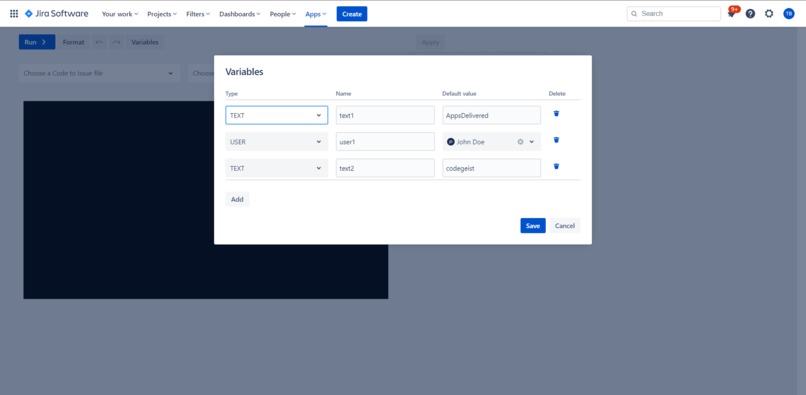Edit the text1 name field

[x=385, y=115]
